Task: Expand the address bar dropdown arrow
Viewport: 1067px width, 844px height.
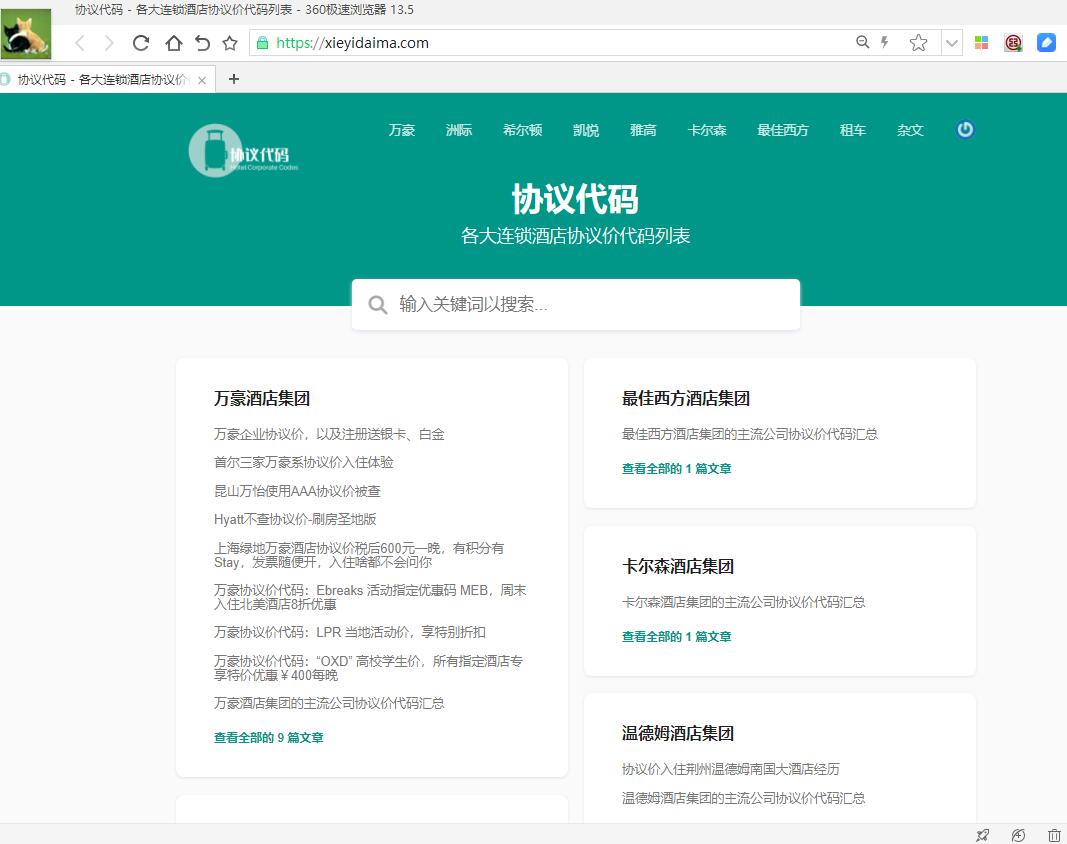Action: 951,43
